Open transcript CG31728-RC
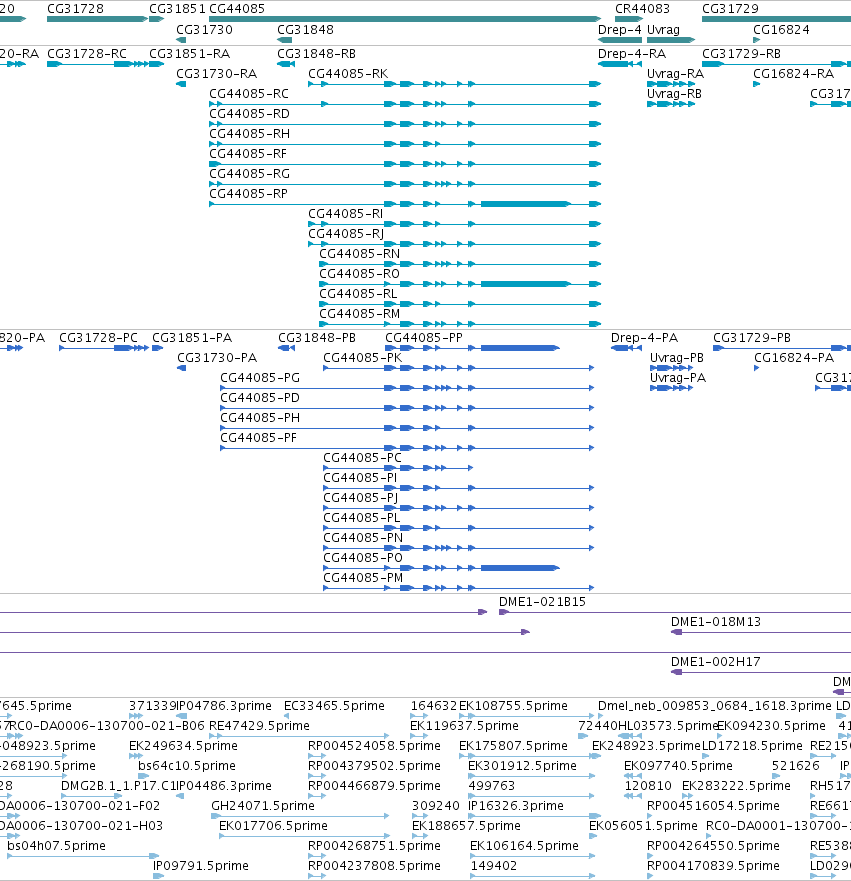Viewport: 851px width, 881px height. (87, 54)
